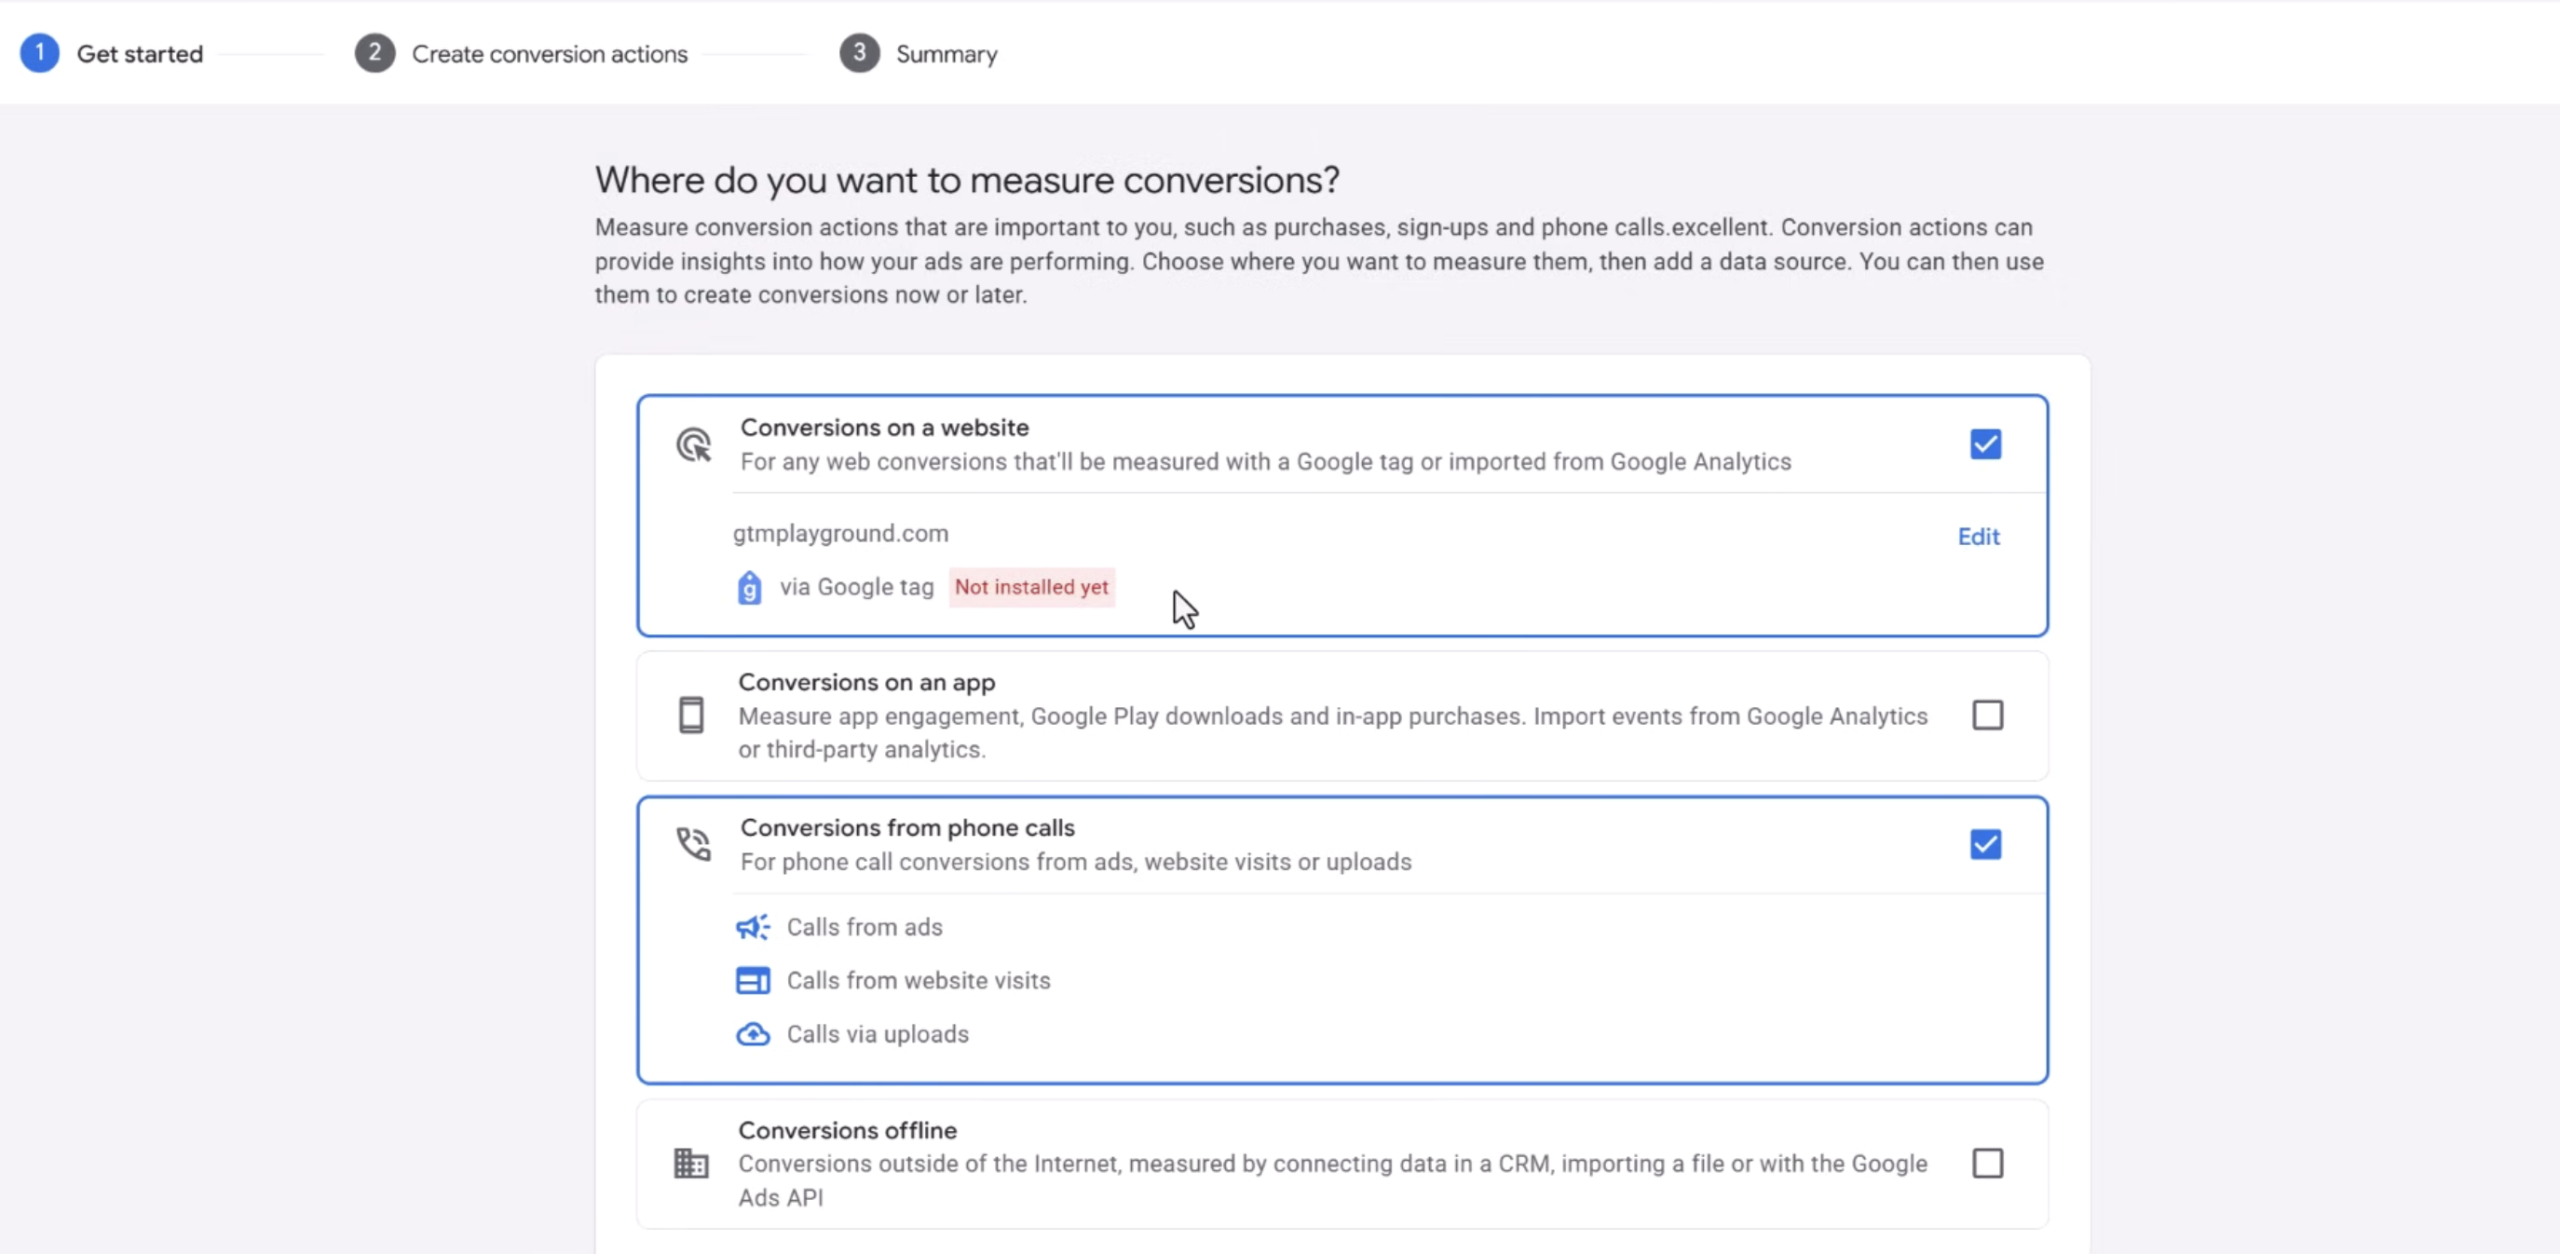Click the Conversions offline title

pos(848,1130)
